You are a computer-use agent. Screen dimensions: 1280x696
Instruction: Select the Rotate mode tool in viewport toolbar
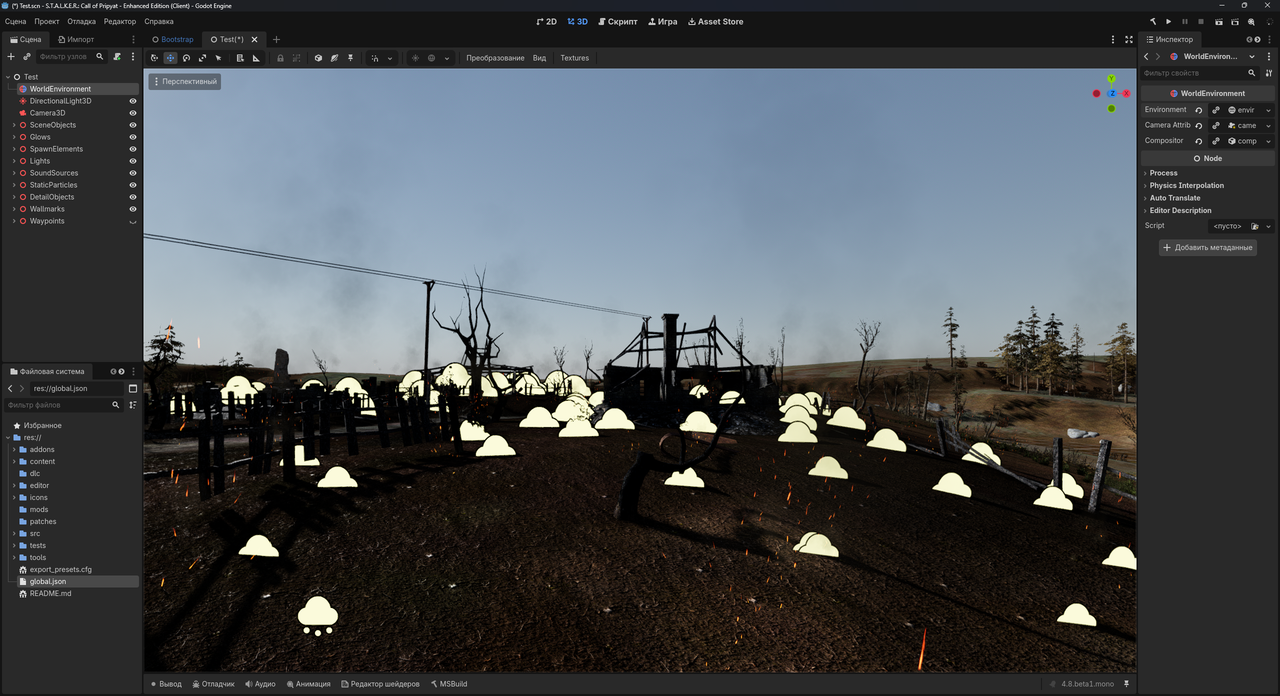186,58
